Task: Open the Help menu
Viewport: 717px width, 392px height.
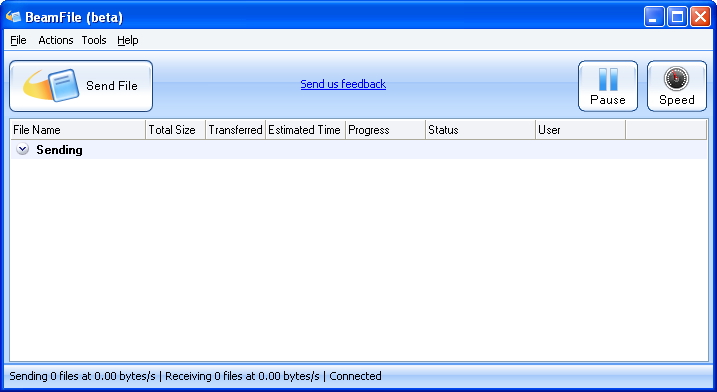Action: click(x=128, y=40)
